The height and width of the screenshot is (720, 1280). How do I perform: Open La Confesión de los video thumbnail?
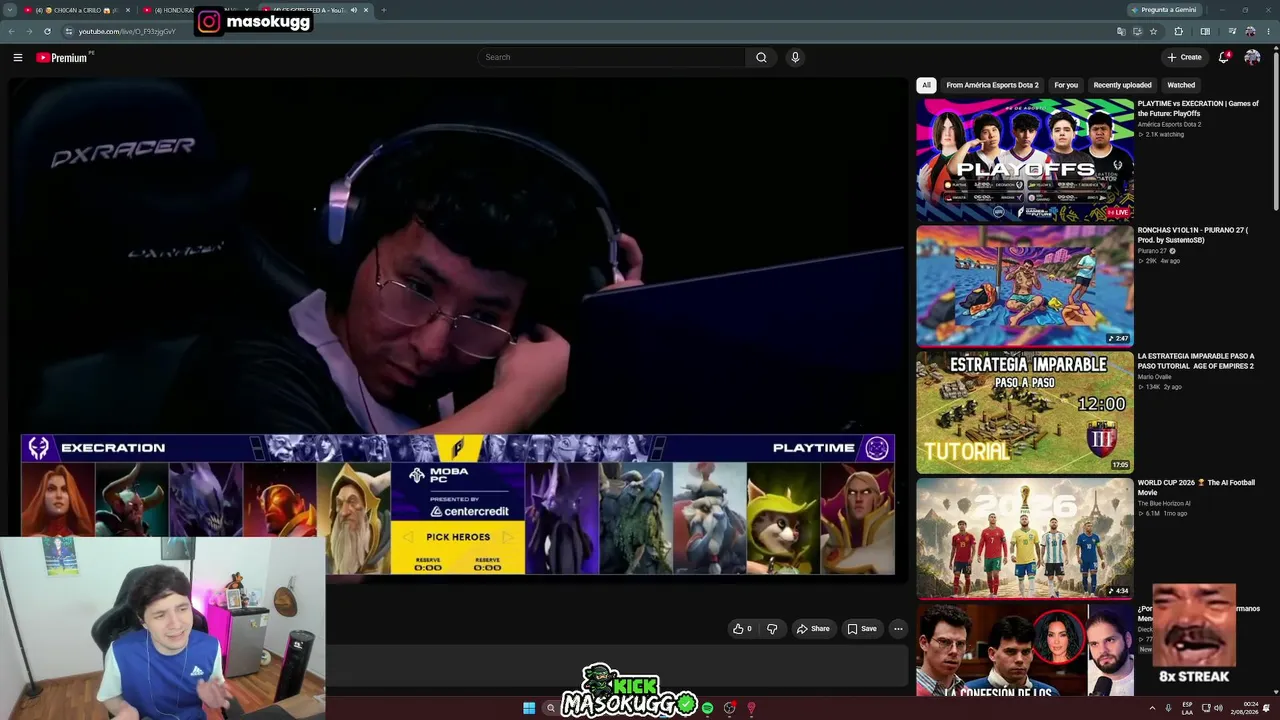1025,649
